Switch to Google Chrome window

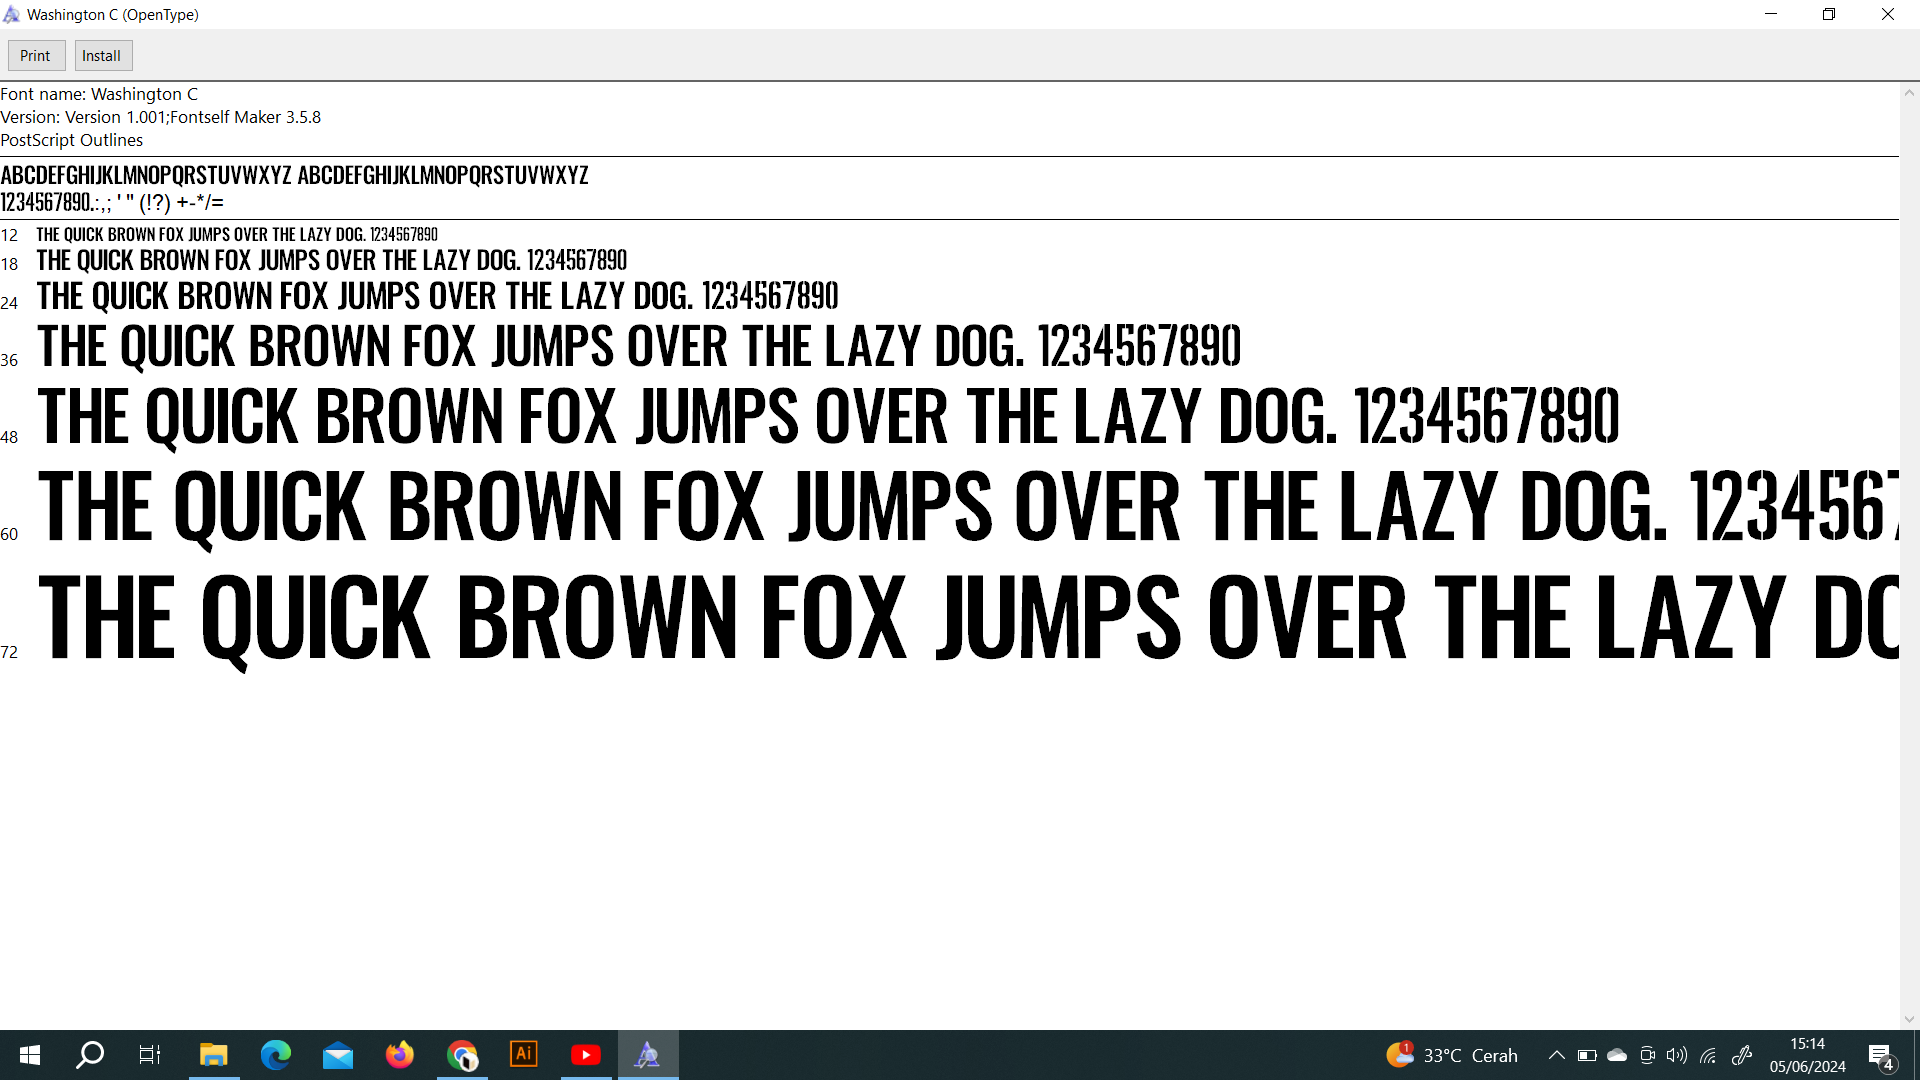click(x=462, y=1055)
